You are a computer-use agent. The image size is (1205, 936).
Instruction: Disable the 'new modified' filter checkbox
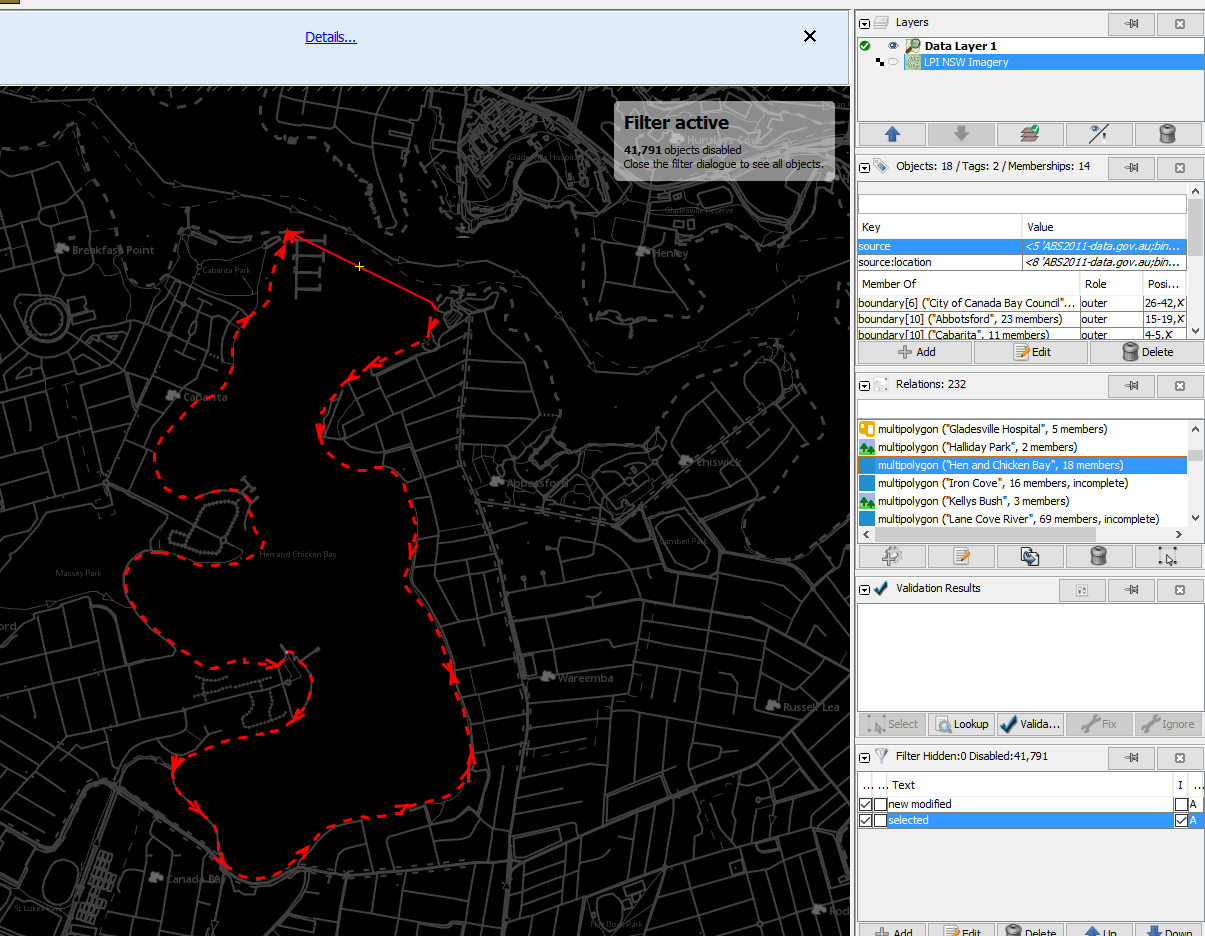pyautogui.click(x=866, y=804)
